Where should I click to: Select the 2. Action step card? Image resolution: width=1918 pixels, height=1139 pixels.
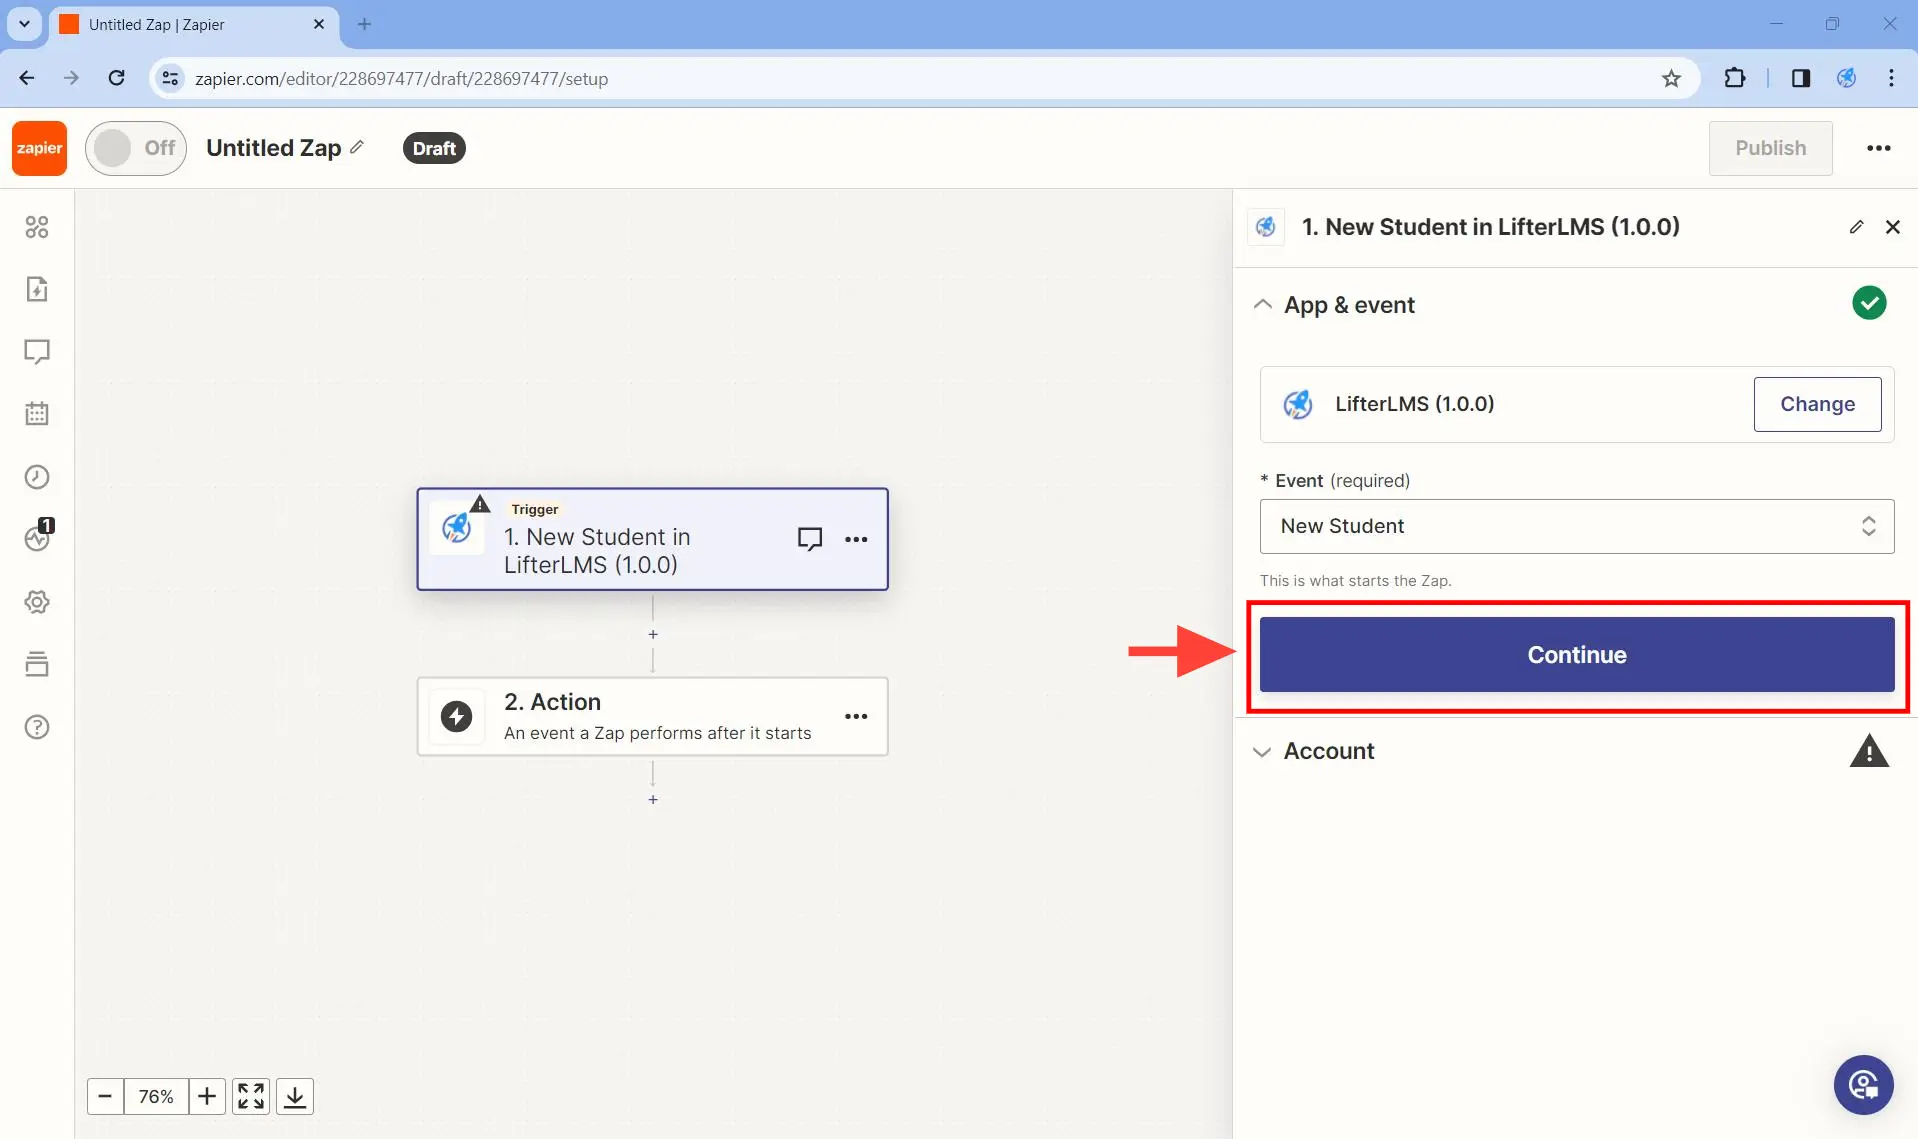pyautogui.click(x=652, y=716)
